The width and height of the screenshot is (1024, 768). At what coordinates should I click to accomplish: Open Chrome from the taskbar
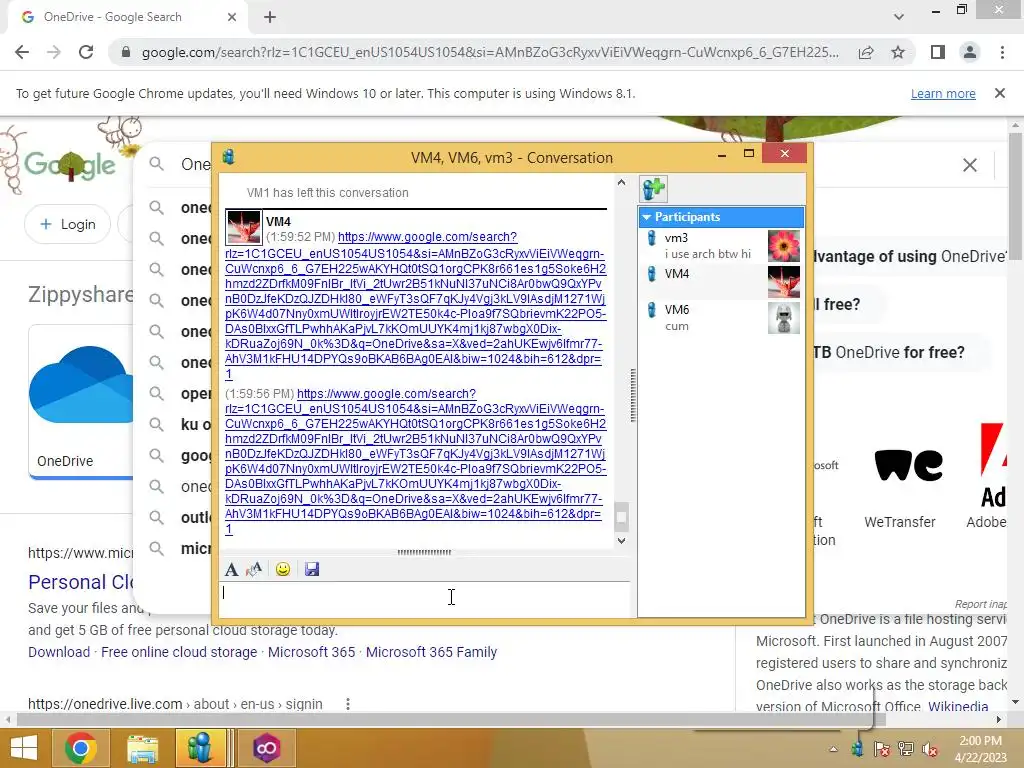pos(81,748)
